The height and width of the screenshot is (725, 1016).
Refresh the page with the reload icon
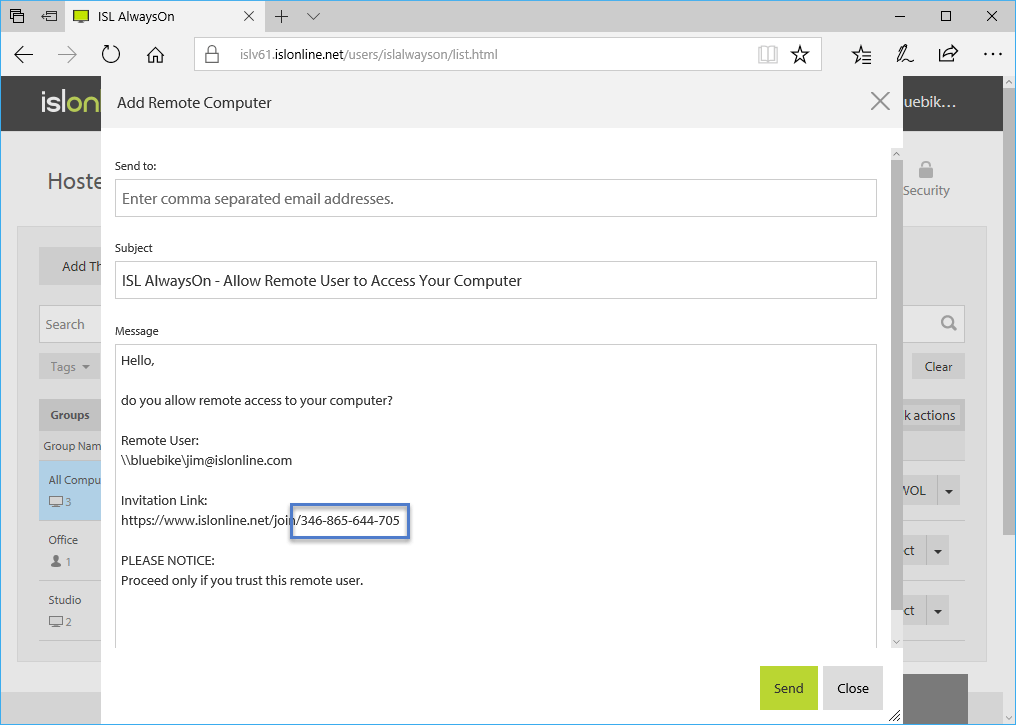coord(111,54)
